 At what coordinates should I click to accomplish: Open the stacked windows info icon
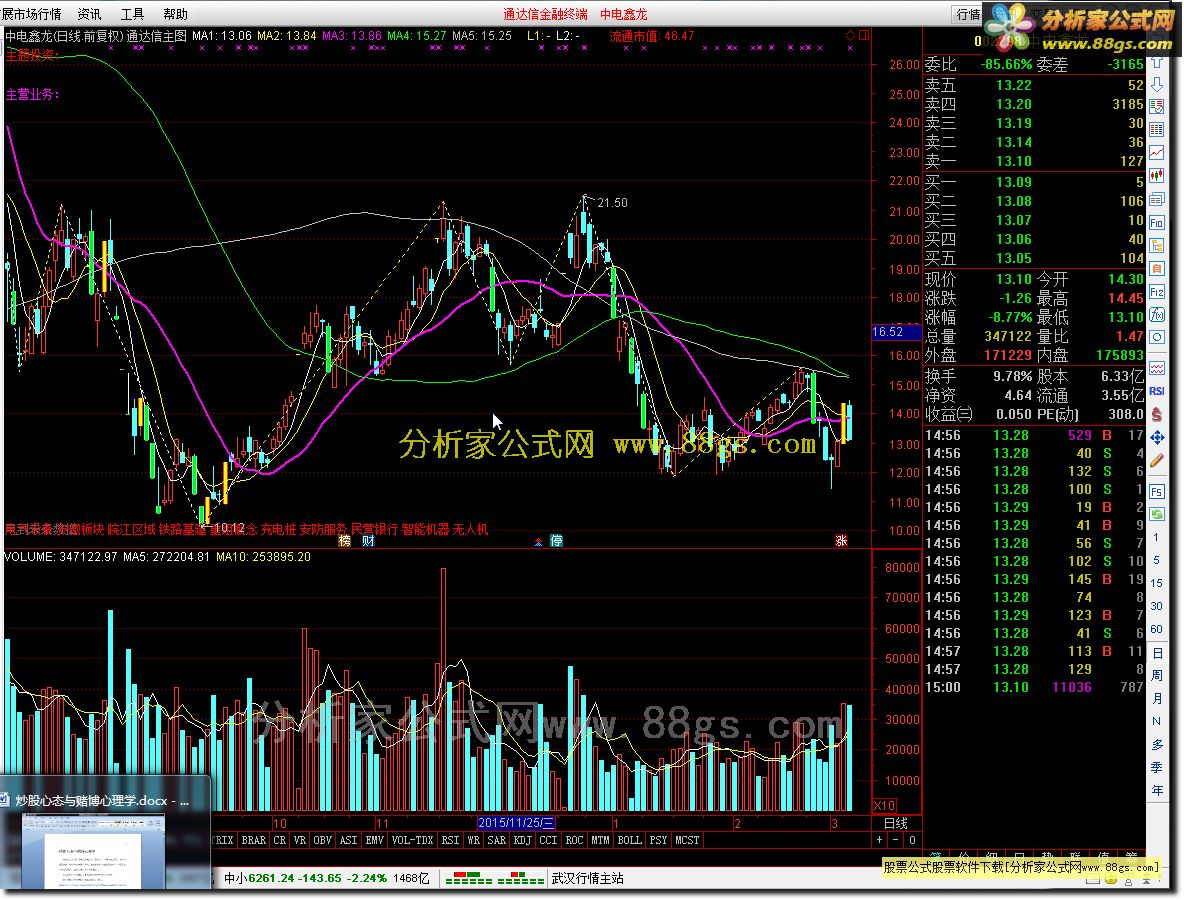pyautogui.click(x=1157, y=199)
